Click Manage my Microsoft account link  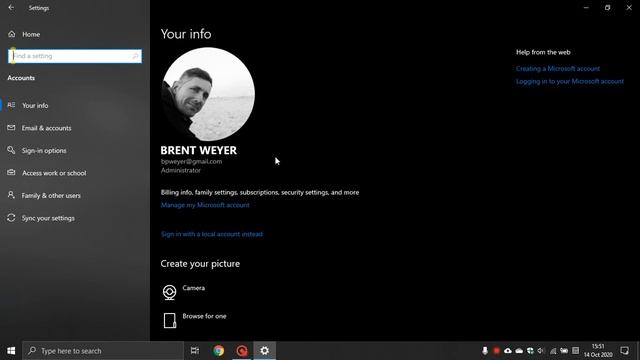(205, 205)
